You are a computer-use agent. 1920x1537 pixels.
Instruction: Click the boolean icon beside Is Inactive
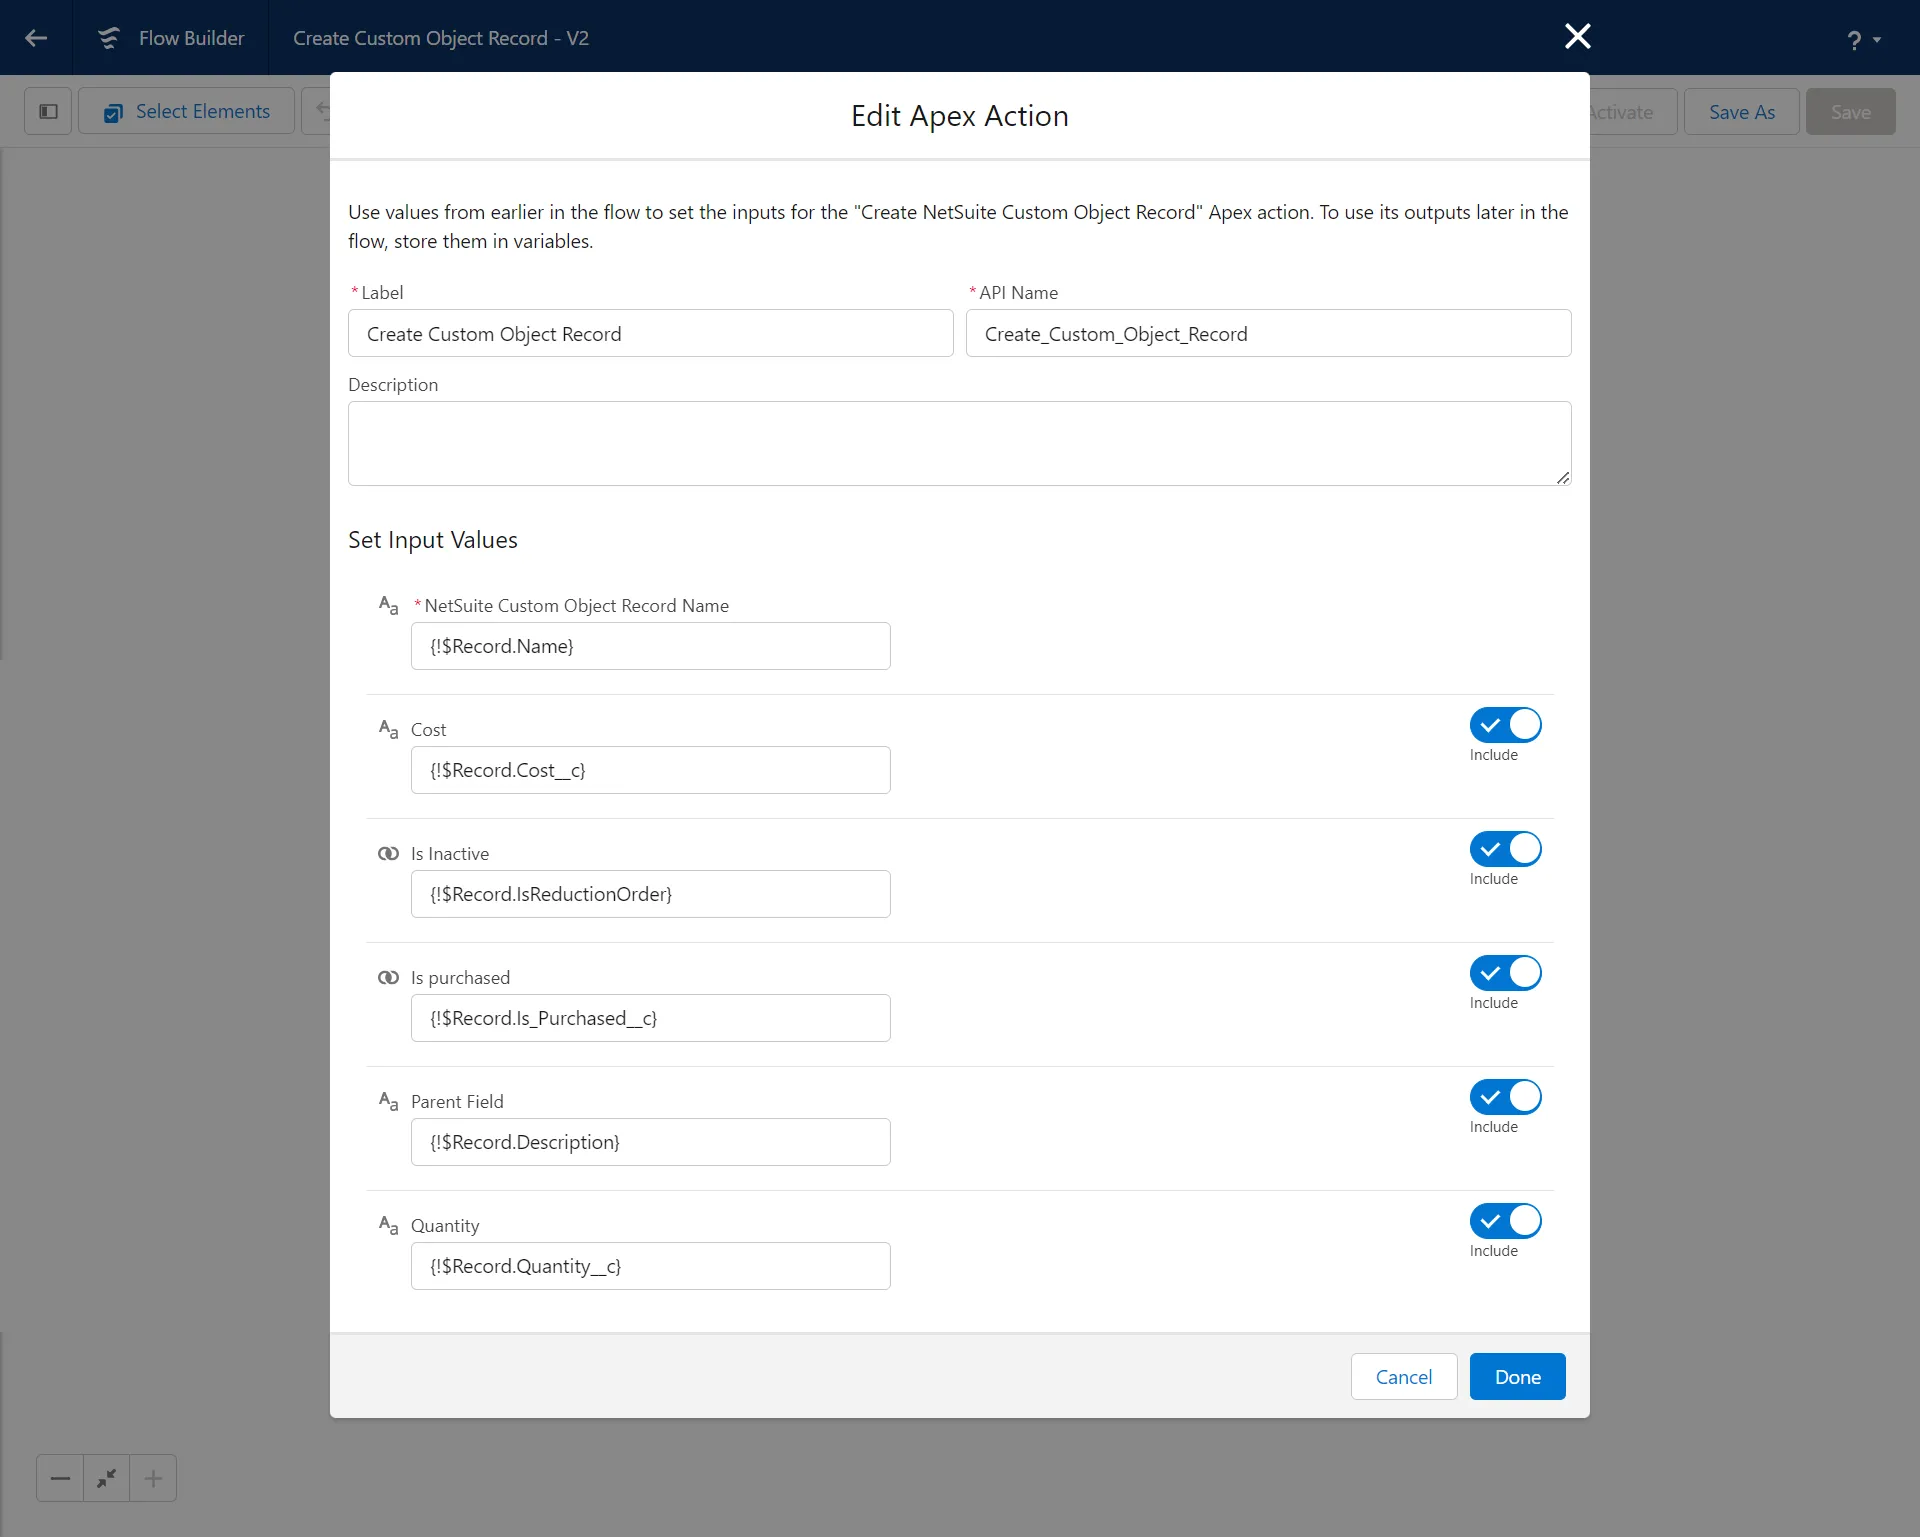tap(389, 853)
